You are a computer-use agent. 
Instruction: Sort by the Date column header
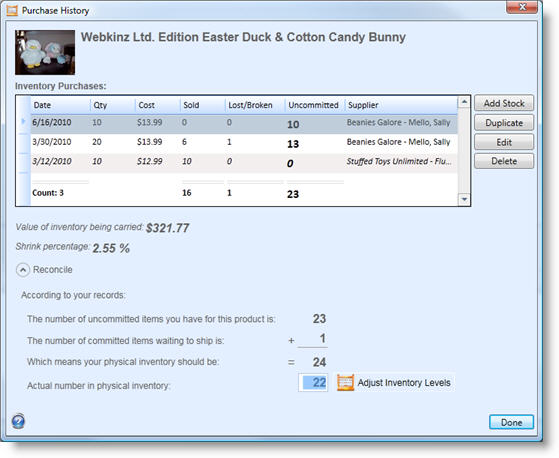click(60, 105)
